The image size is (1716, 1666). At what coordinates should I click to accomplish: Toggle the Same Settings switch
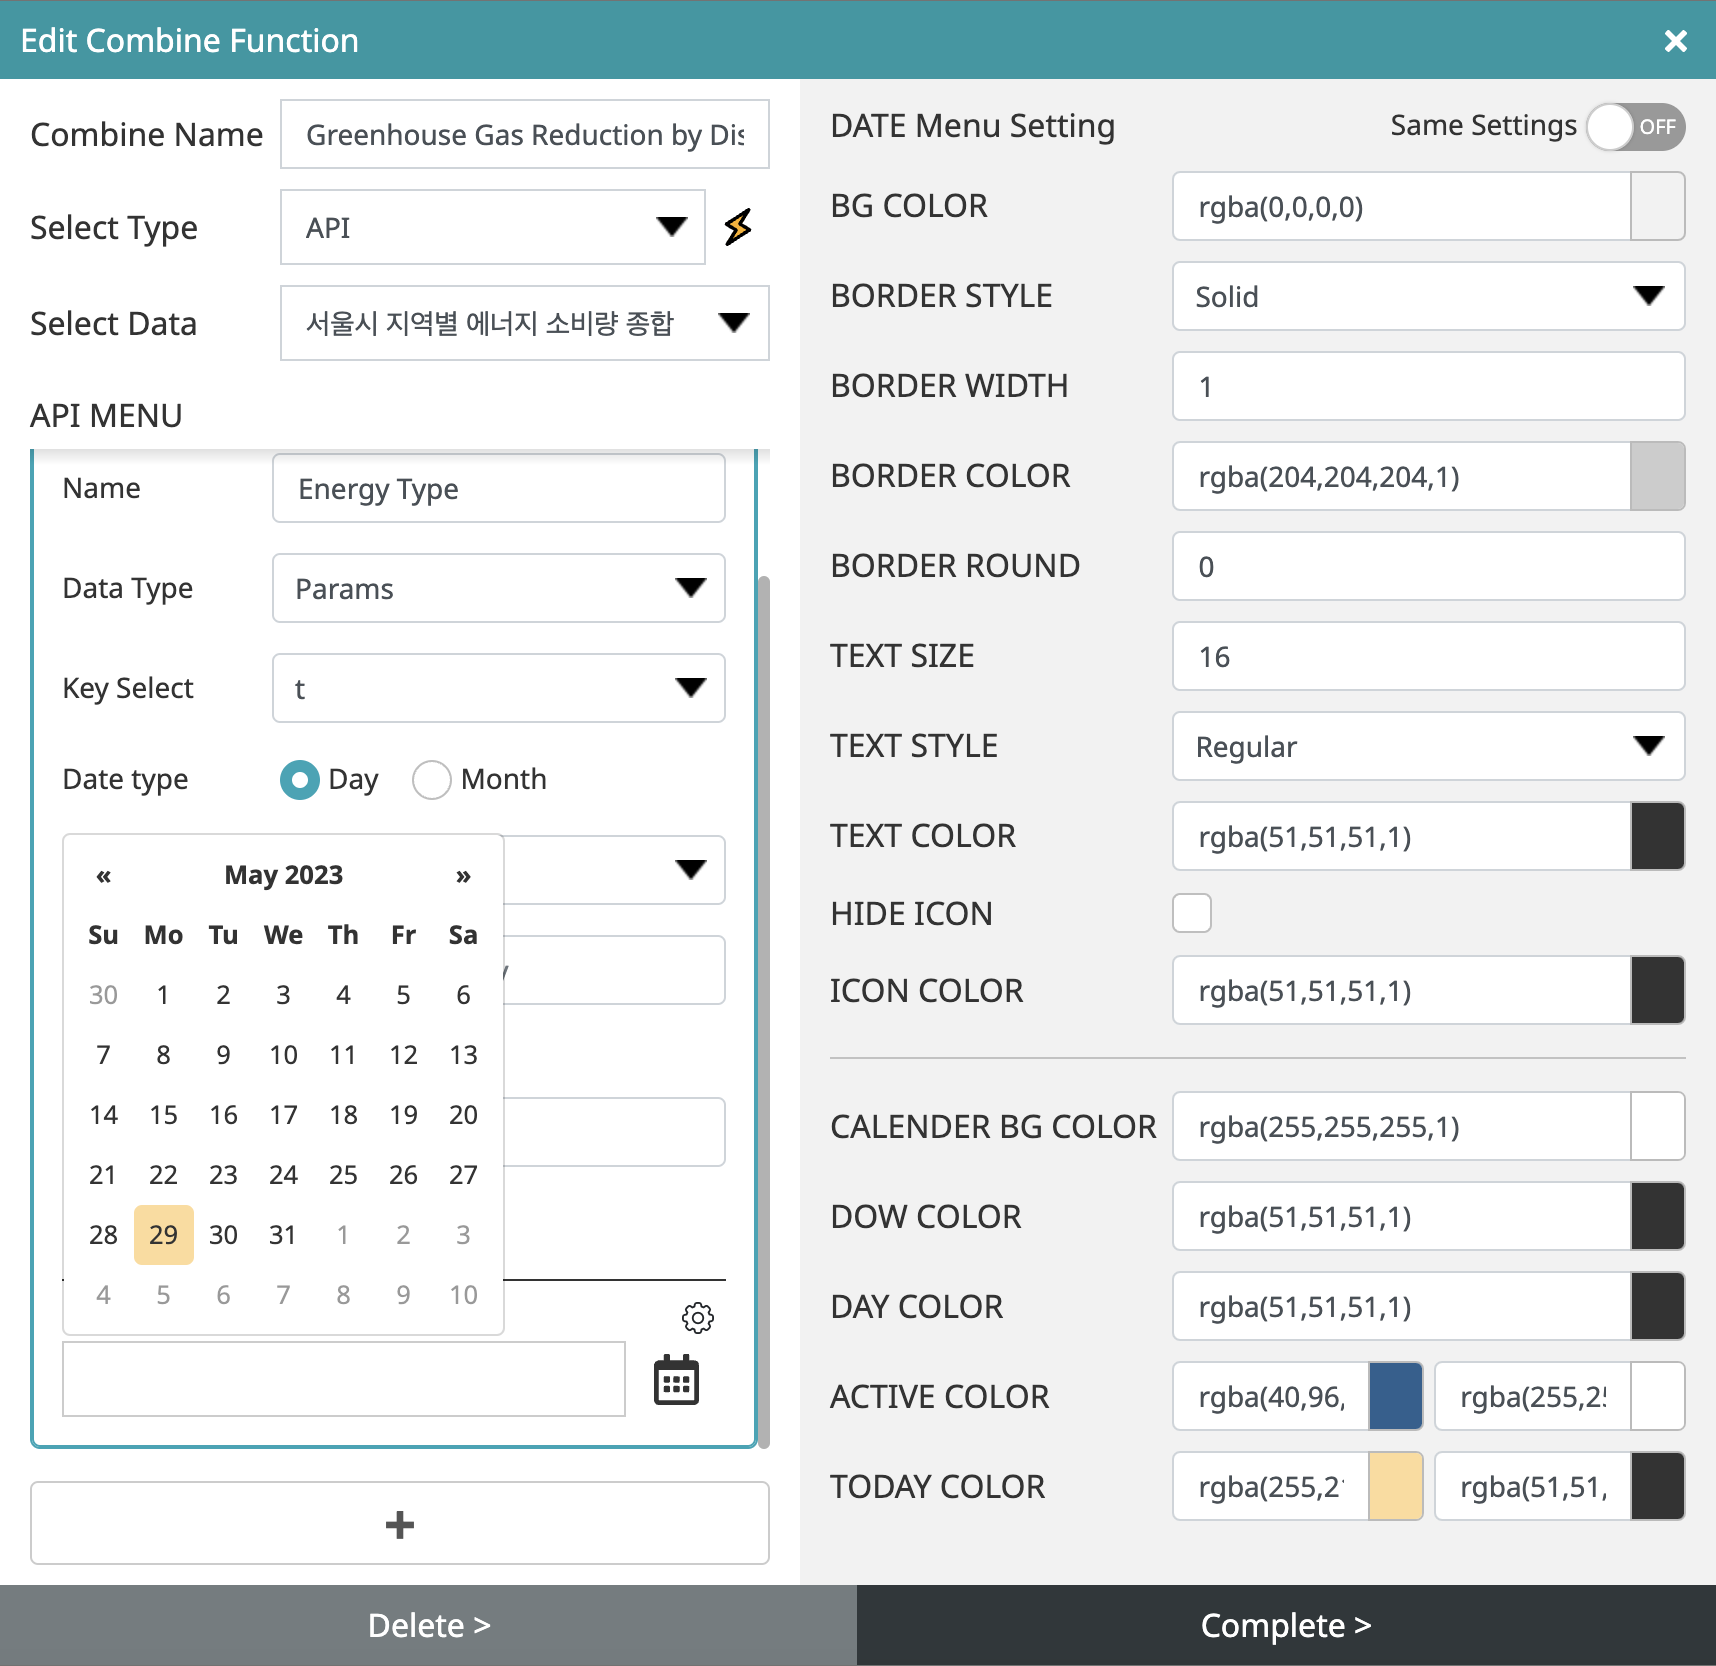[1636, 127]
